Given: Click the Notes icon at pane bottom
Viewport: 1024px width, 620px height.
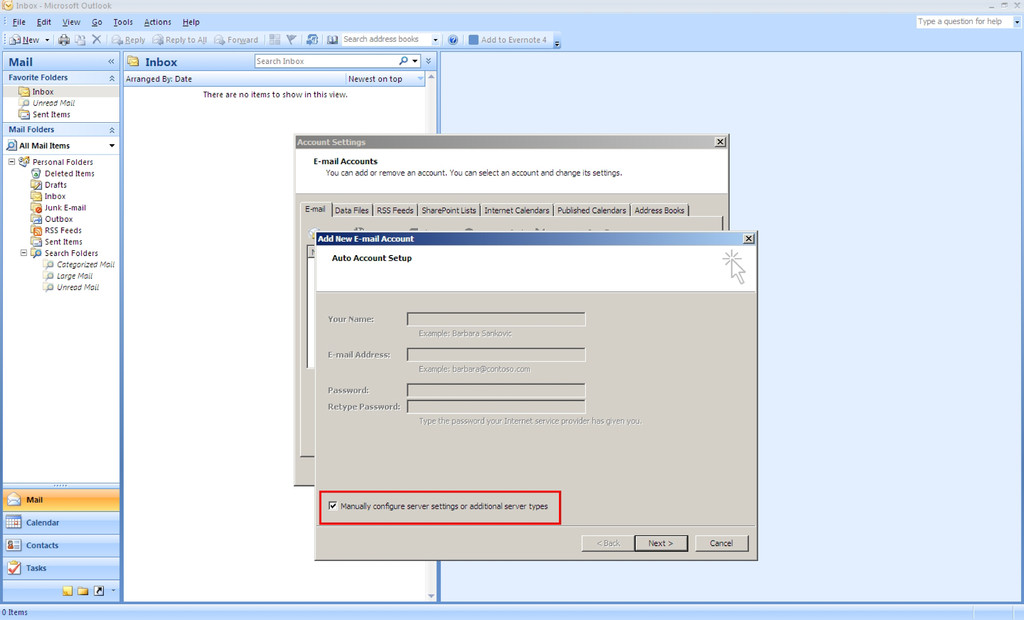Looking at the screenshot, I should (68, 591).
